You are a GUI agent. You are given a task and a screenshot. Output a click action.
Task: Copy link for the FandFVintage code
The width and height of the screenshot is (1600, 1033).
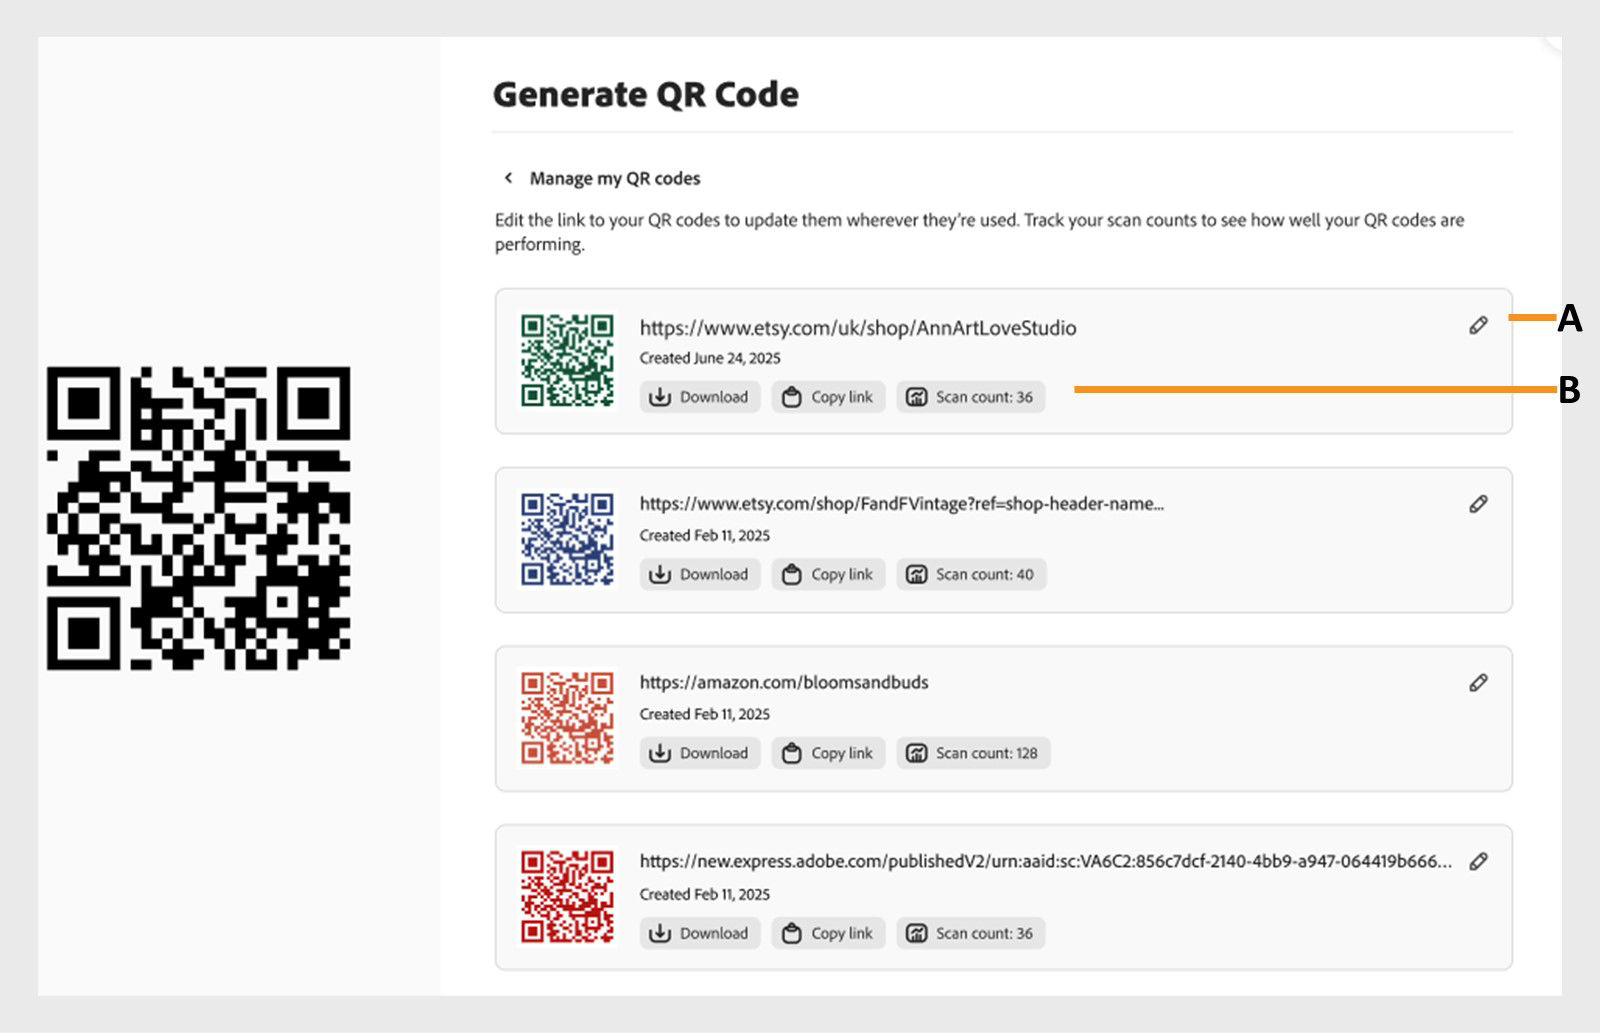(828, 575)
